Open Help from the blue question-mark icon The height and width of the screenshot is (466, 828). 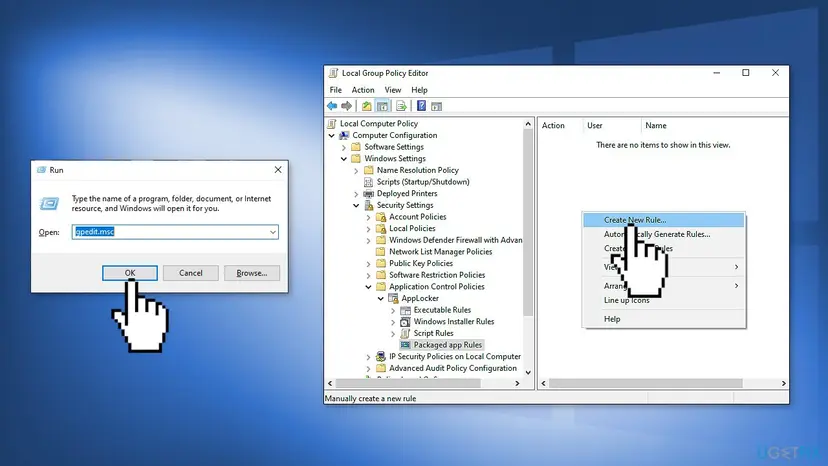421,106
